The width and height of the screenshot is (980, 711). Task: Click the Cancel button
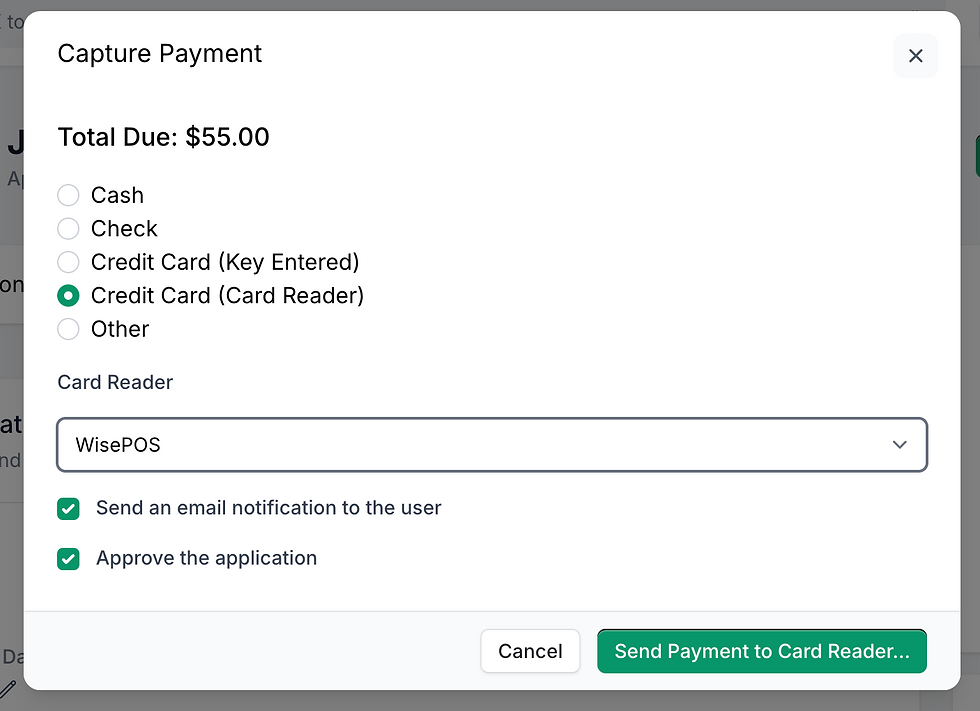(x=530, y=651)
